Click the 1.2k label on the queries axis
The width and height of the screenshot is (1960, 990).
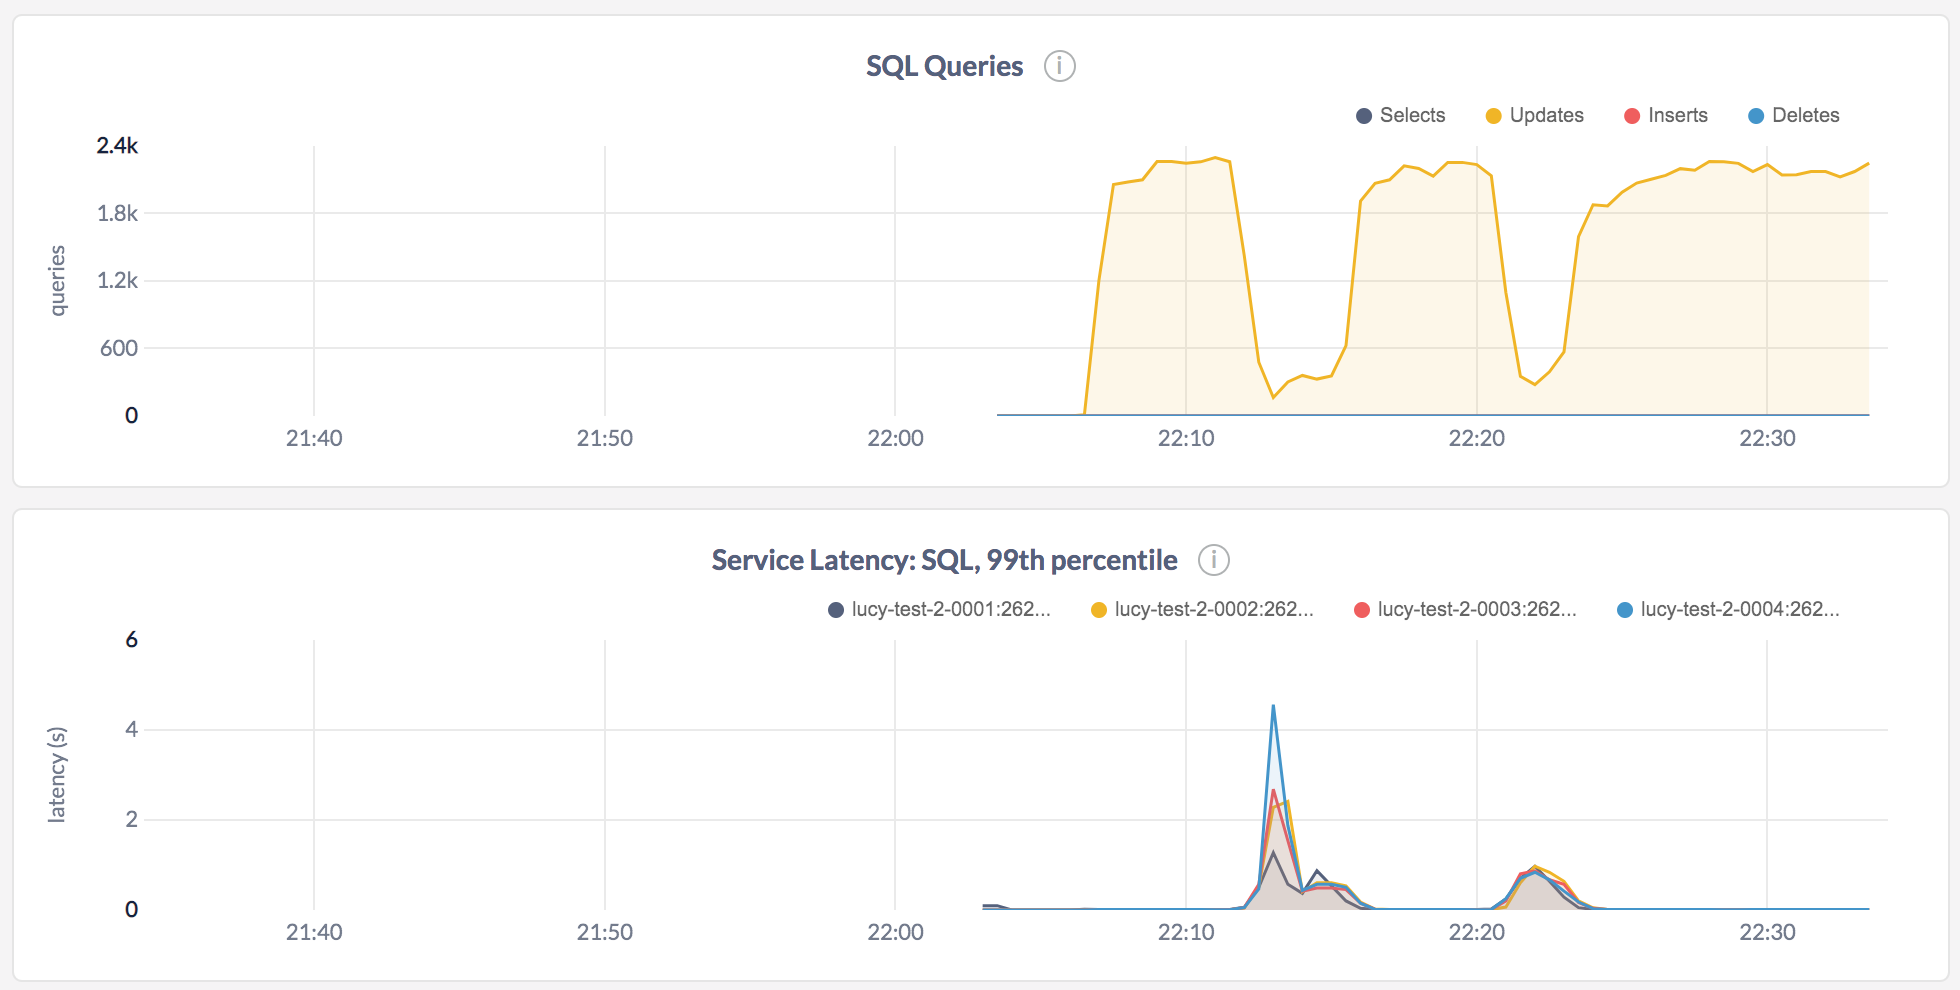(117, 280)
